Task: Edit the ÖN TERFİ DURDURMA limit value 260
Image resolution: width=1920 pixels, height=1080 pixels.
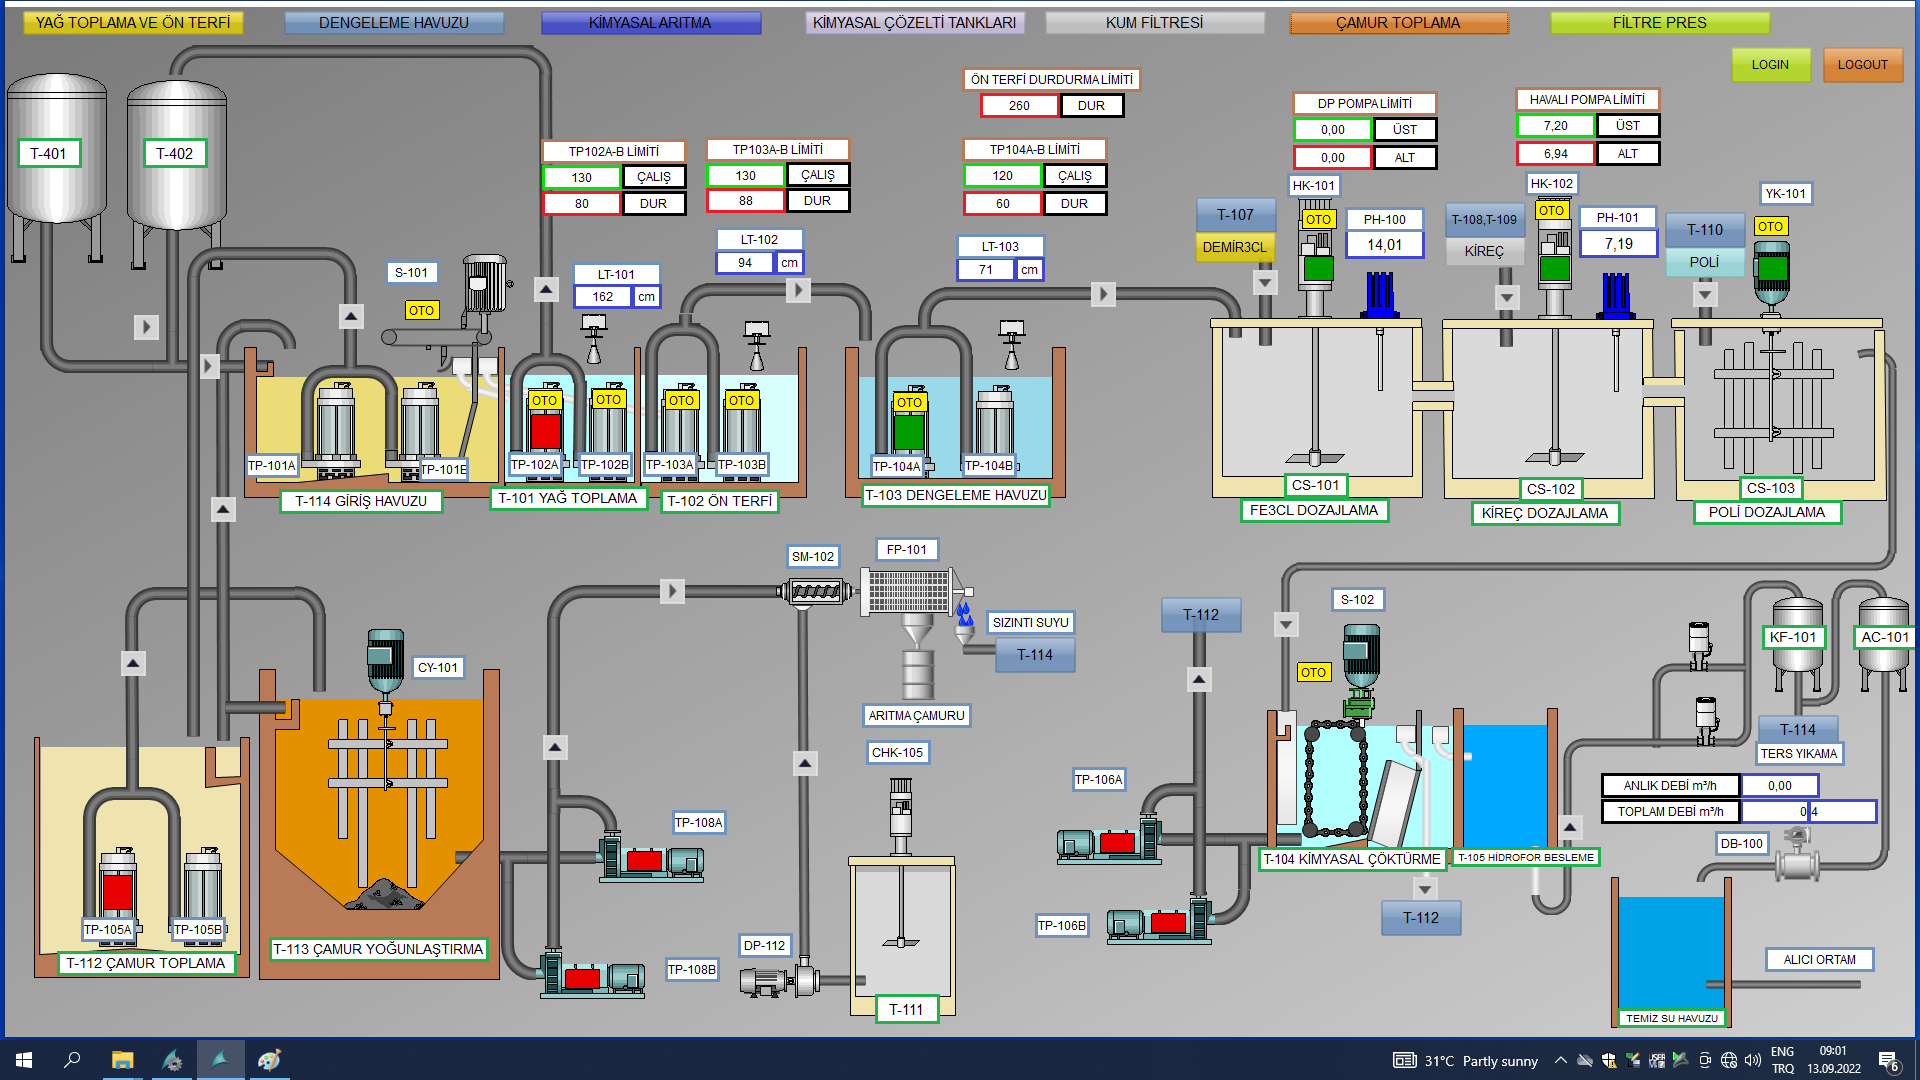Action: click(1019, 105)
